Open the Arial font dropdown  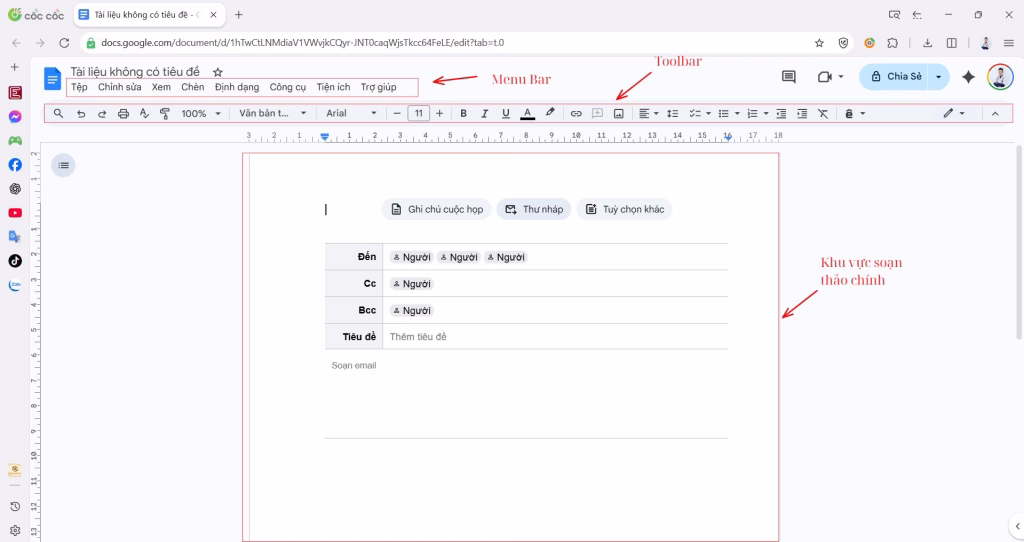pos(351,114)
